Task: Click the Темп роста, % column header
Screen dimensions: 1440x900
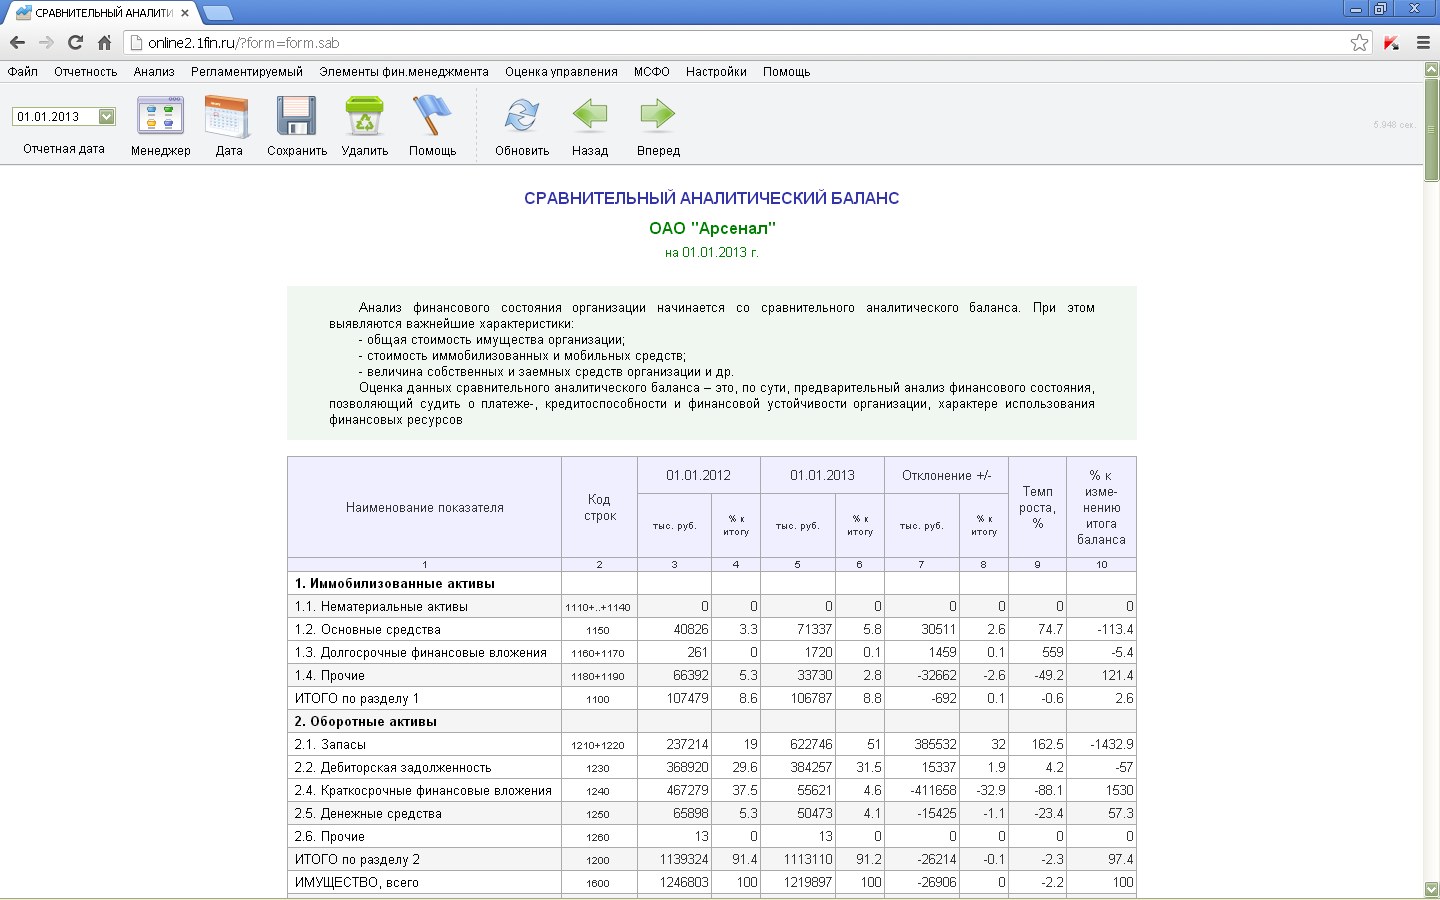Action: pyautogui.click(x=1038, y=508)
